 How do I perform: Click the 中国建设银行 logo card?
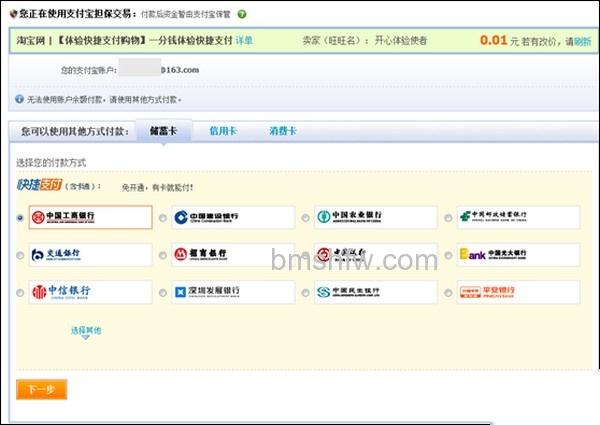pyautogui.click(x=233, y=217)
